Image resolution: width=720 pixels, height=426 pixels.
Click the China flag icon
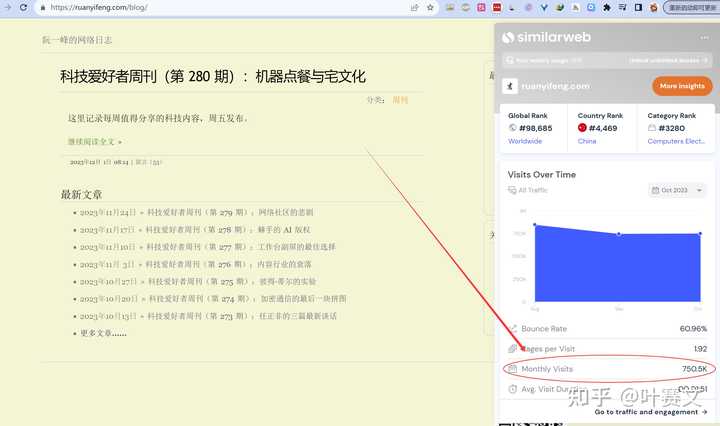[x=582, y=128]
